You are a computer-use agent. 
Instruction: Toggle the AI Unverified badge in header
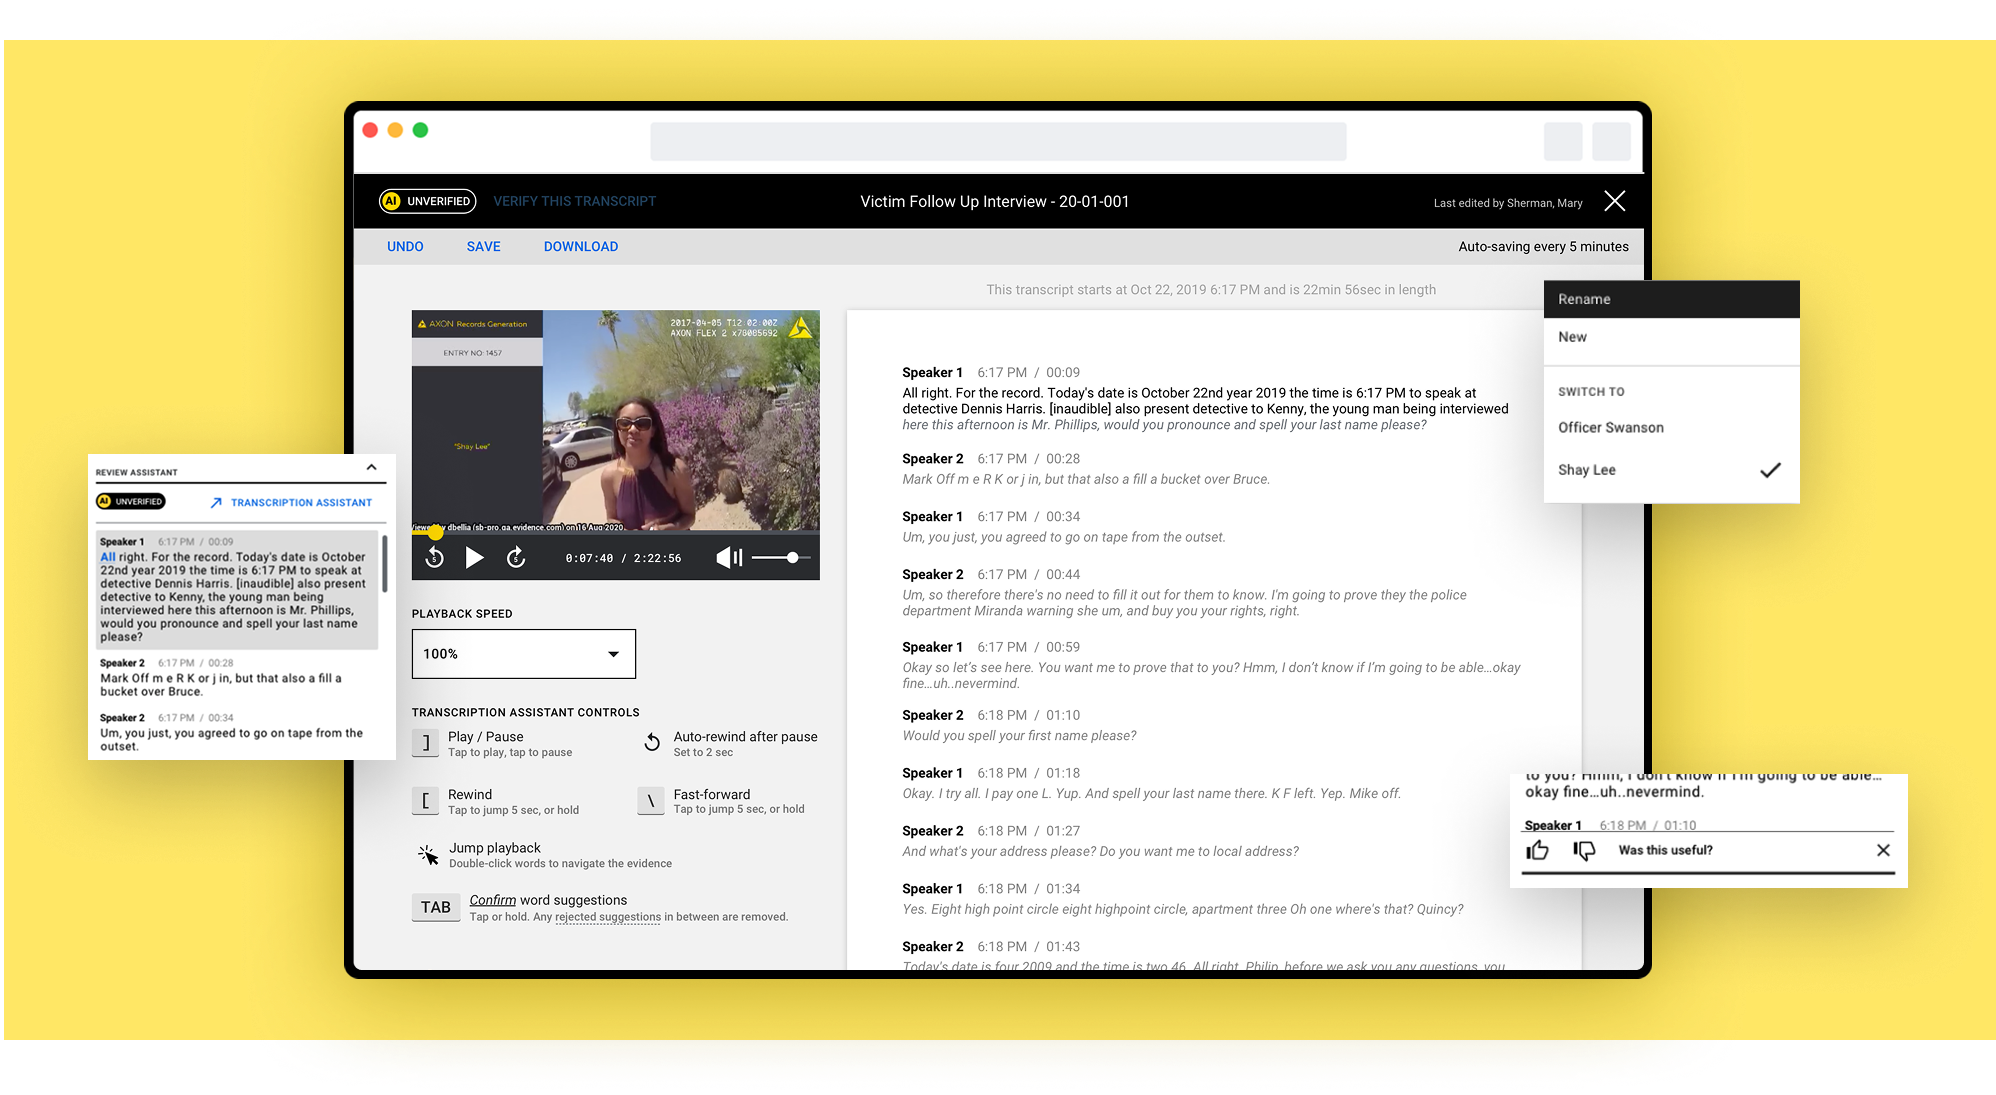click(427, 201)
